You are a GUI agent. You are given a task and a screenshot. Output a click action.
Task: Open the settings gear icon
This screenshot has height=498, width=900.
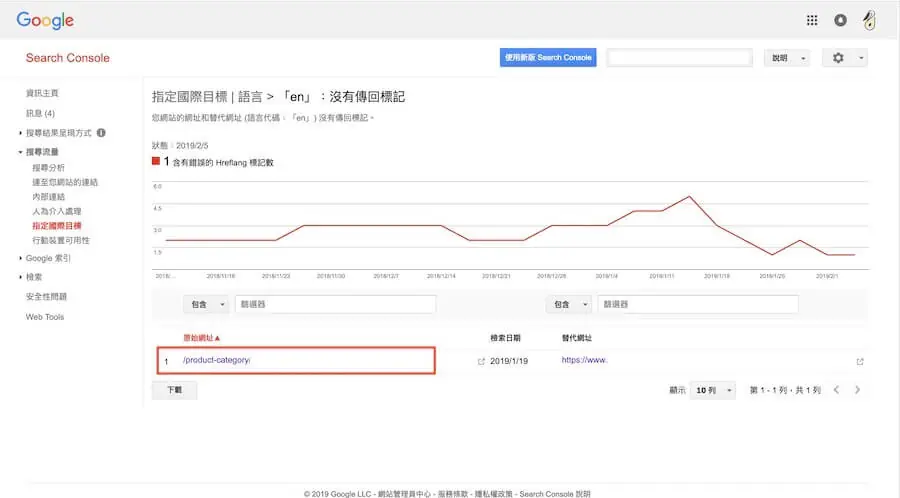pos(838,58)
